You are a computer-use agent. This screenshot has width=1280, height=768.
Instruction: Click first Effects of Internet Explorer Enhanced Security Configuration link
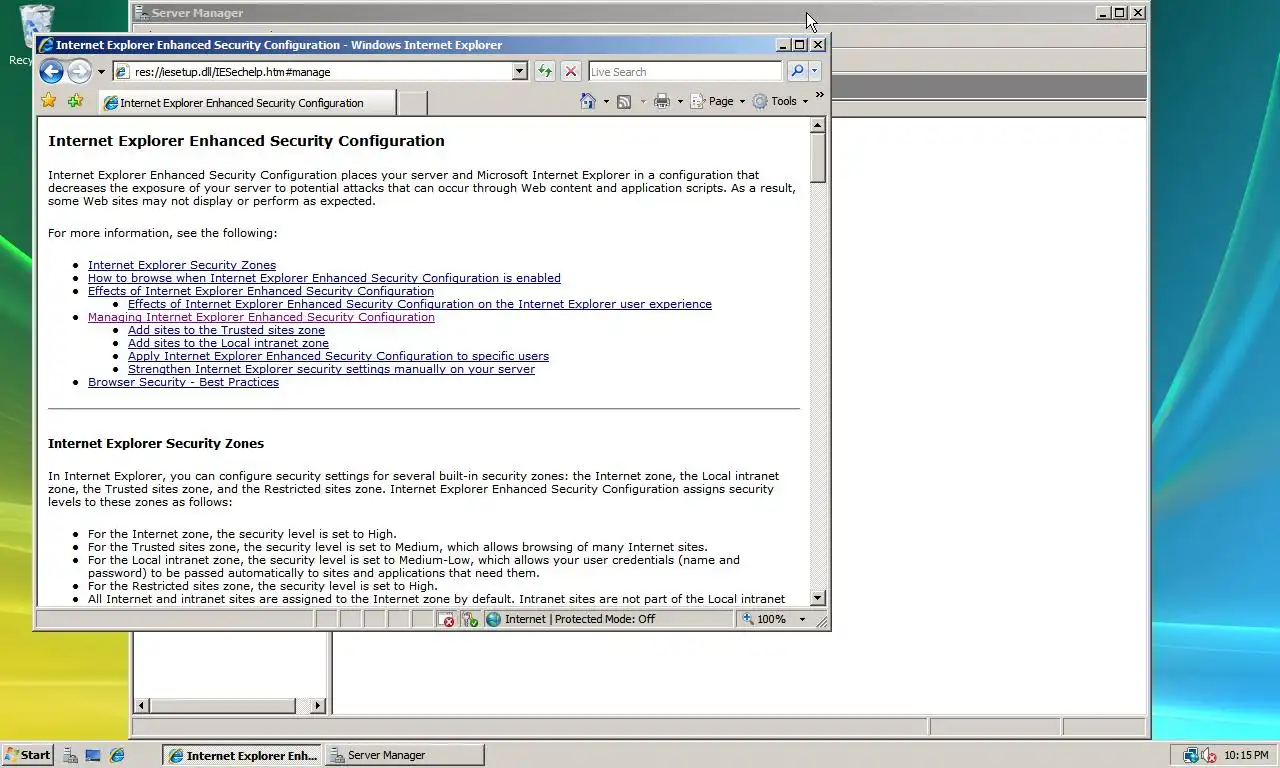pos(261,291)
